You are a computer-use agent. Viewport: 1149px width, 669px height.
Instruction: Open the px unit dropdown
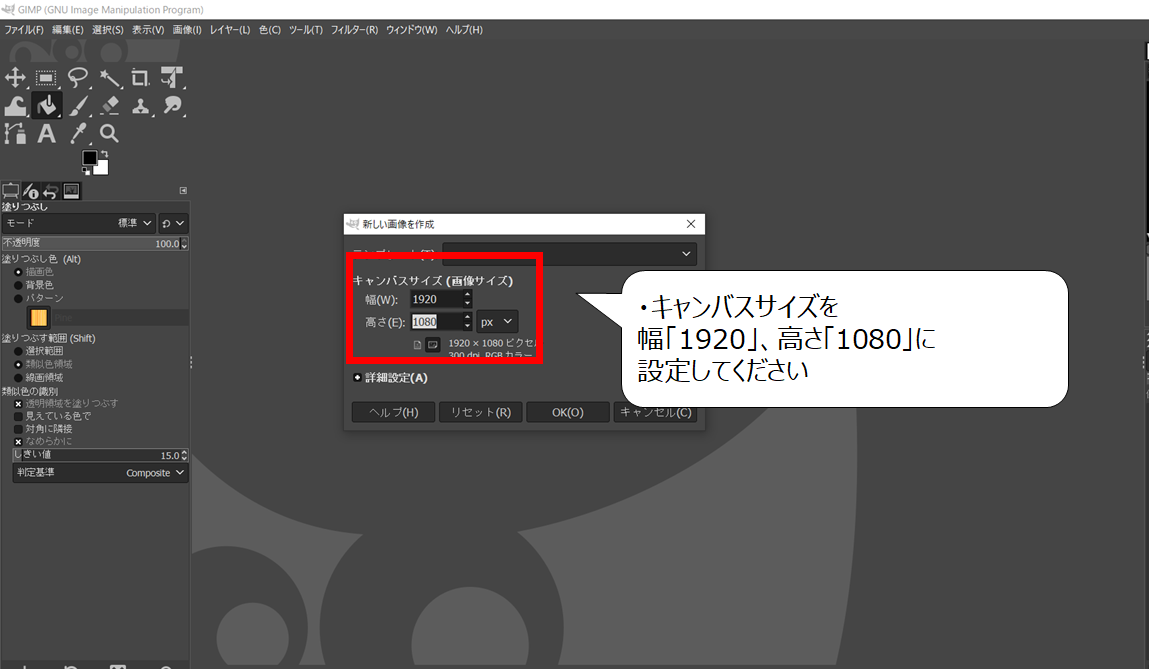[497, 322]
